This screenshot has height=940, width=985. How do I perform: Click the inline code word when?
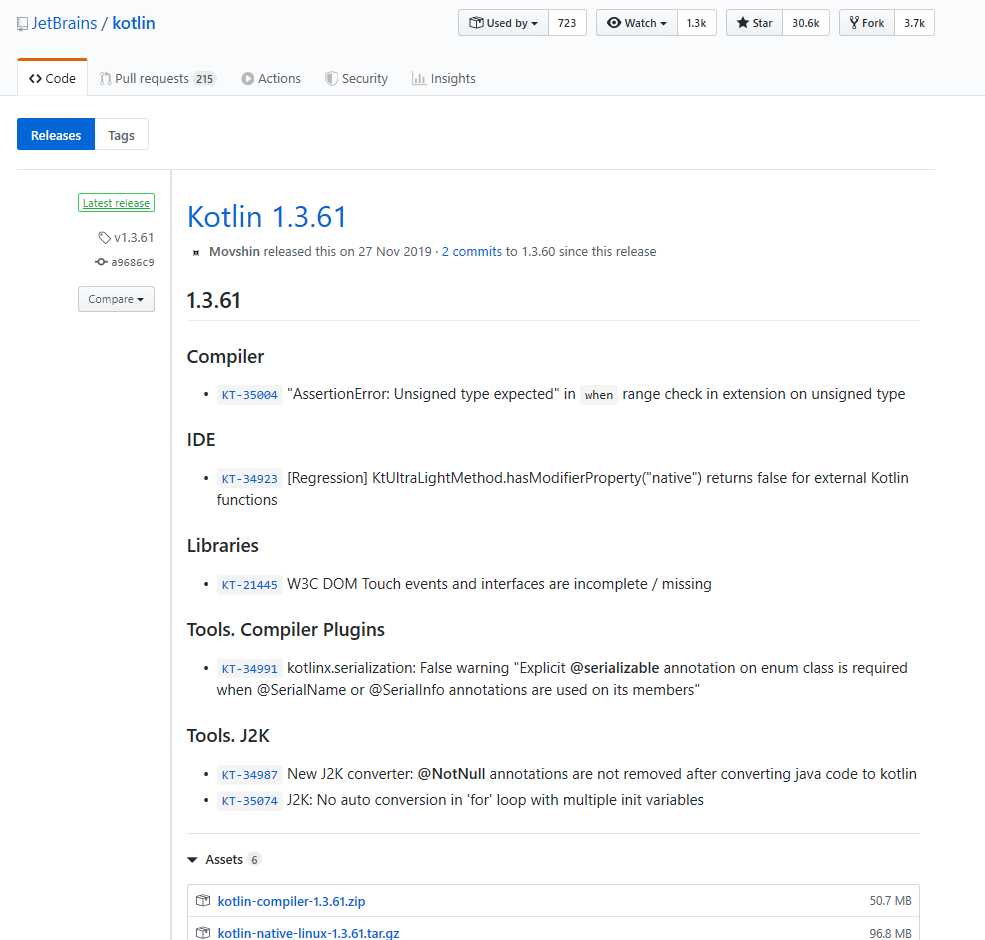pos(599,395)
